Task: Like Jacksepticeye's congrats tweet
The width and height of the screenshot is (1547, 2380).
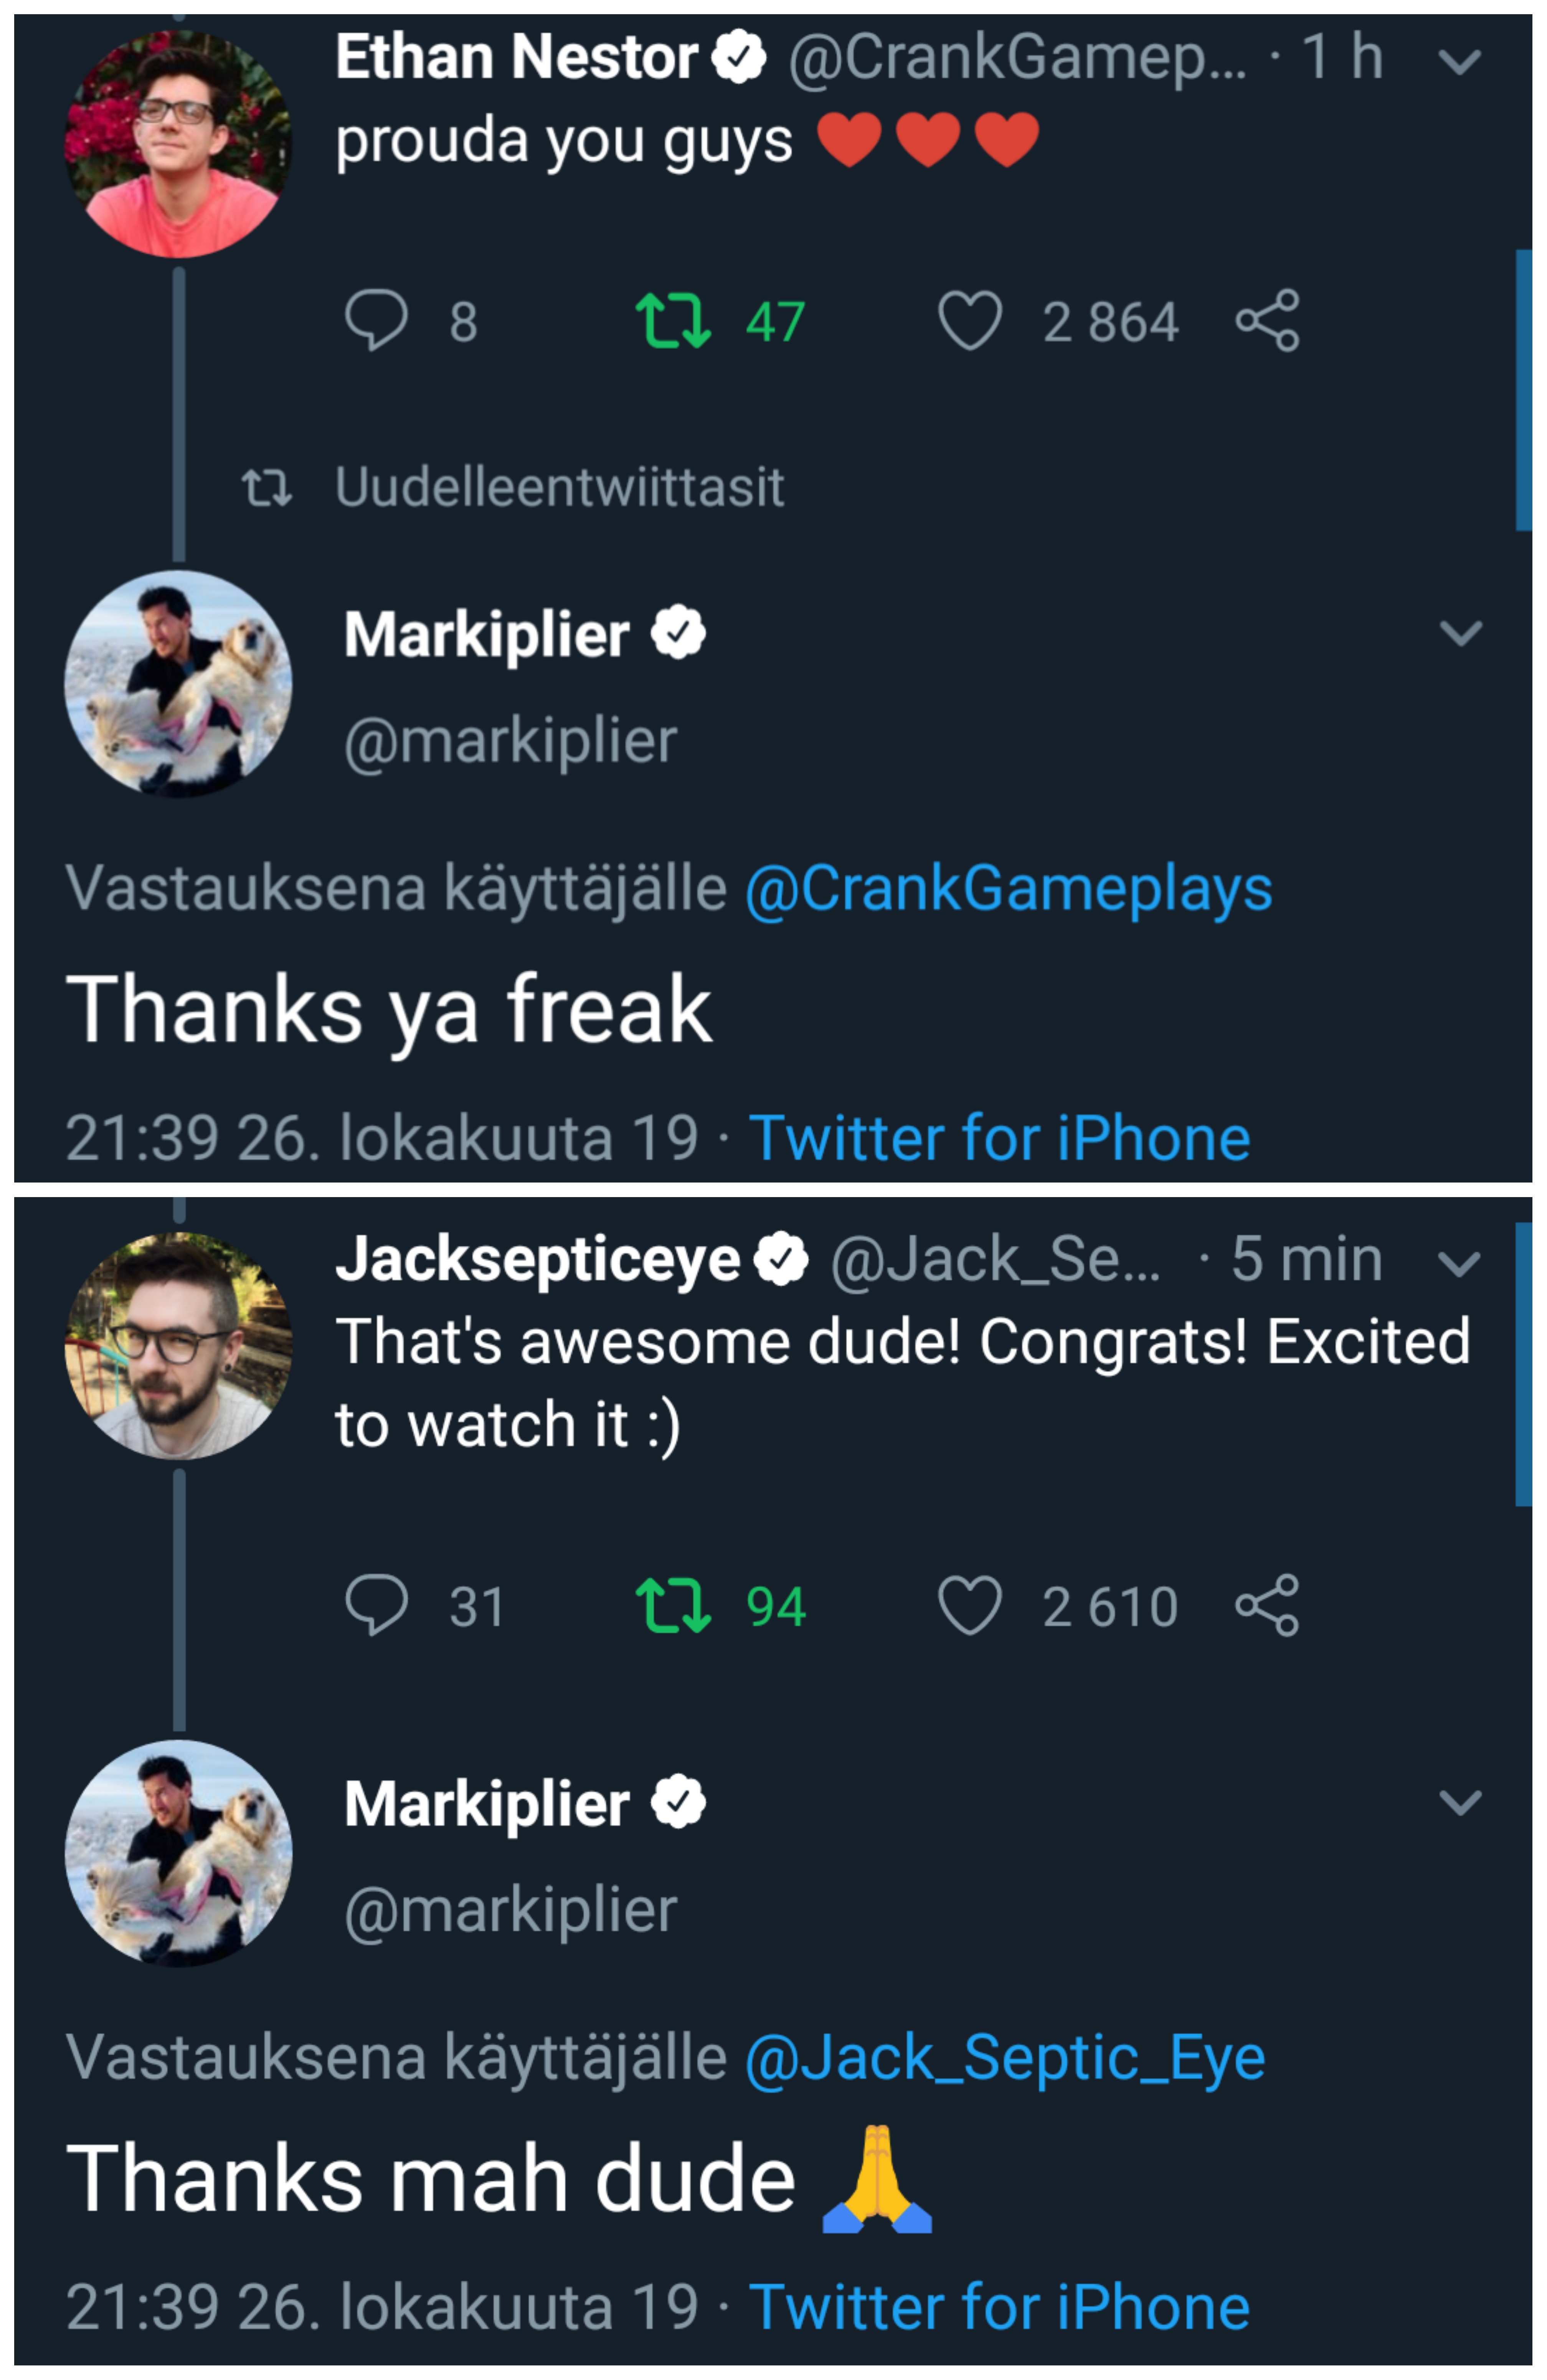Action: click(969, 1605)
